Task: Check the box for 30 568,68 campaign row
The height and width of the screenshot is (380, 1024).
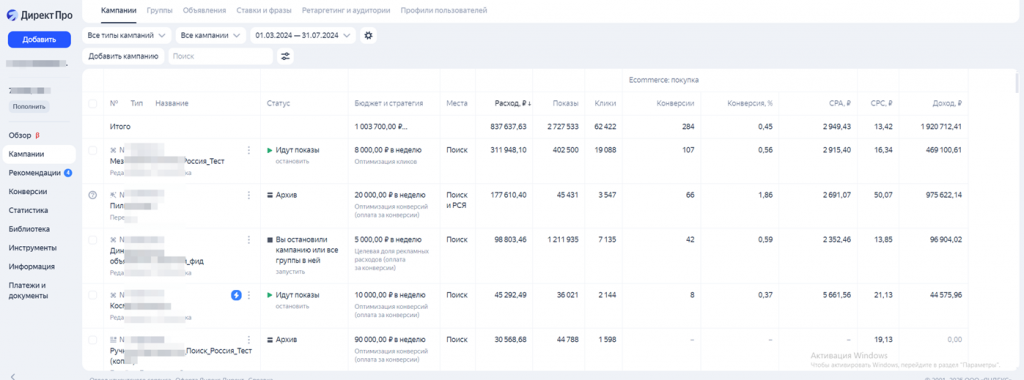Action: point(92,340)
